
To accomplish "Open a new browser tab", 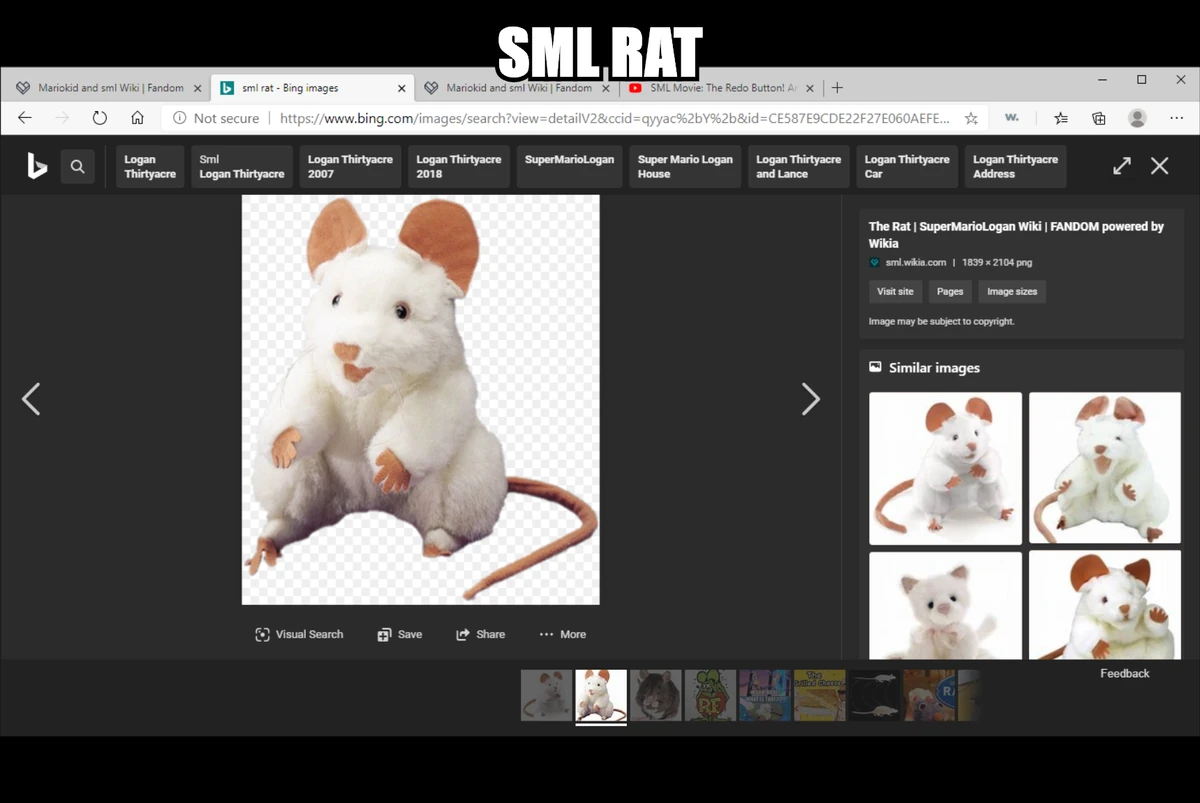I will click(x=837, y=87).
